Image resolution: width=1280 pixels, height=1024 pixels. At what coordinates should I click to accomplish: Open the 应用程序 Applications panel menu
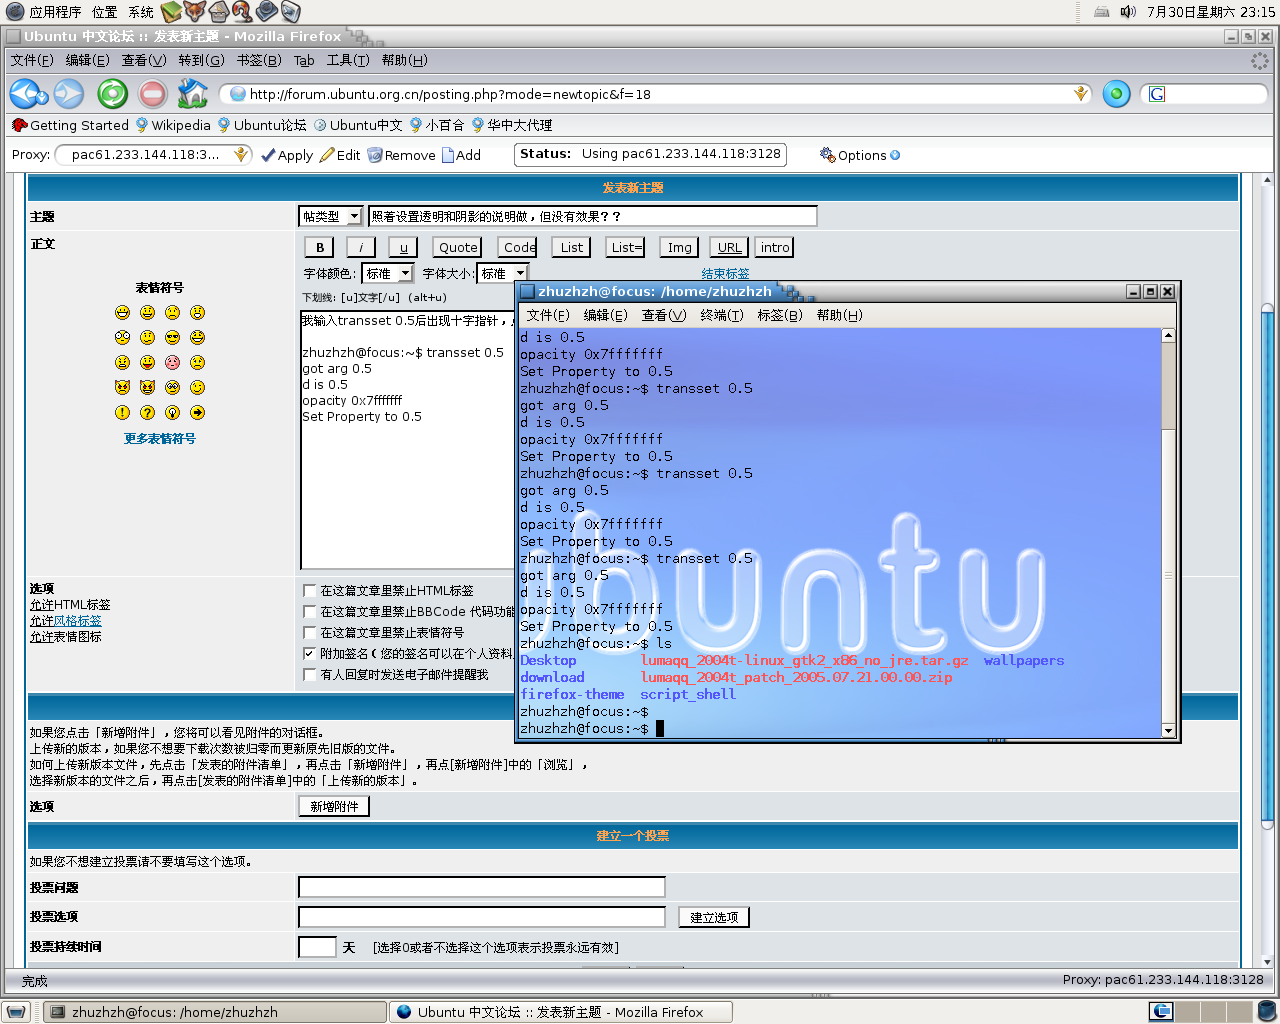pos(55,12)
